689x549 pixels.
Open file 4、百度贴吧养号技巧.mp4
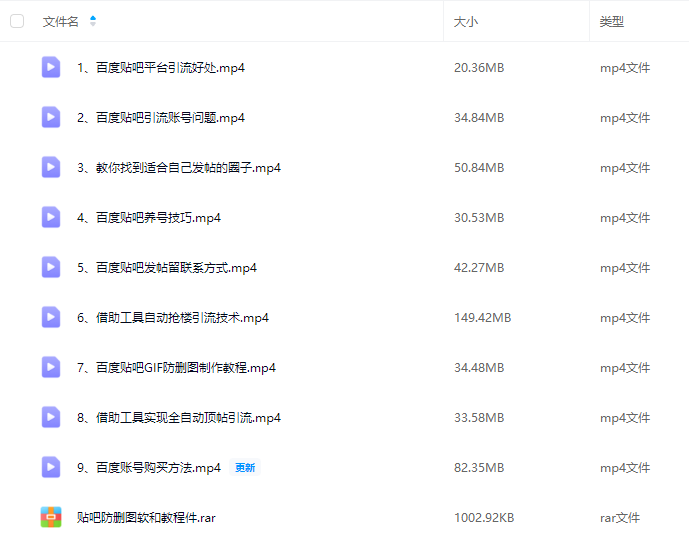coord(149,218)
